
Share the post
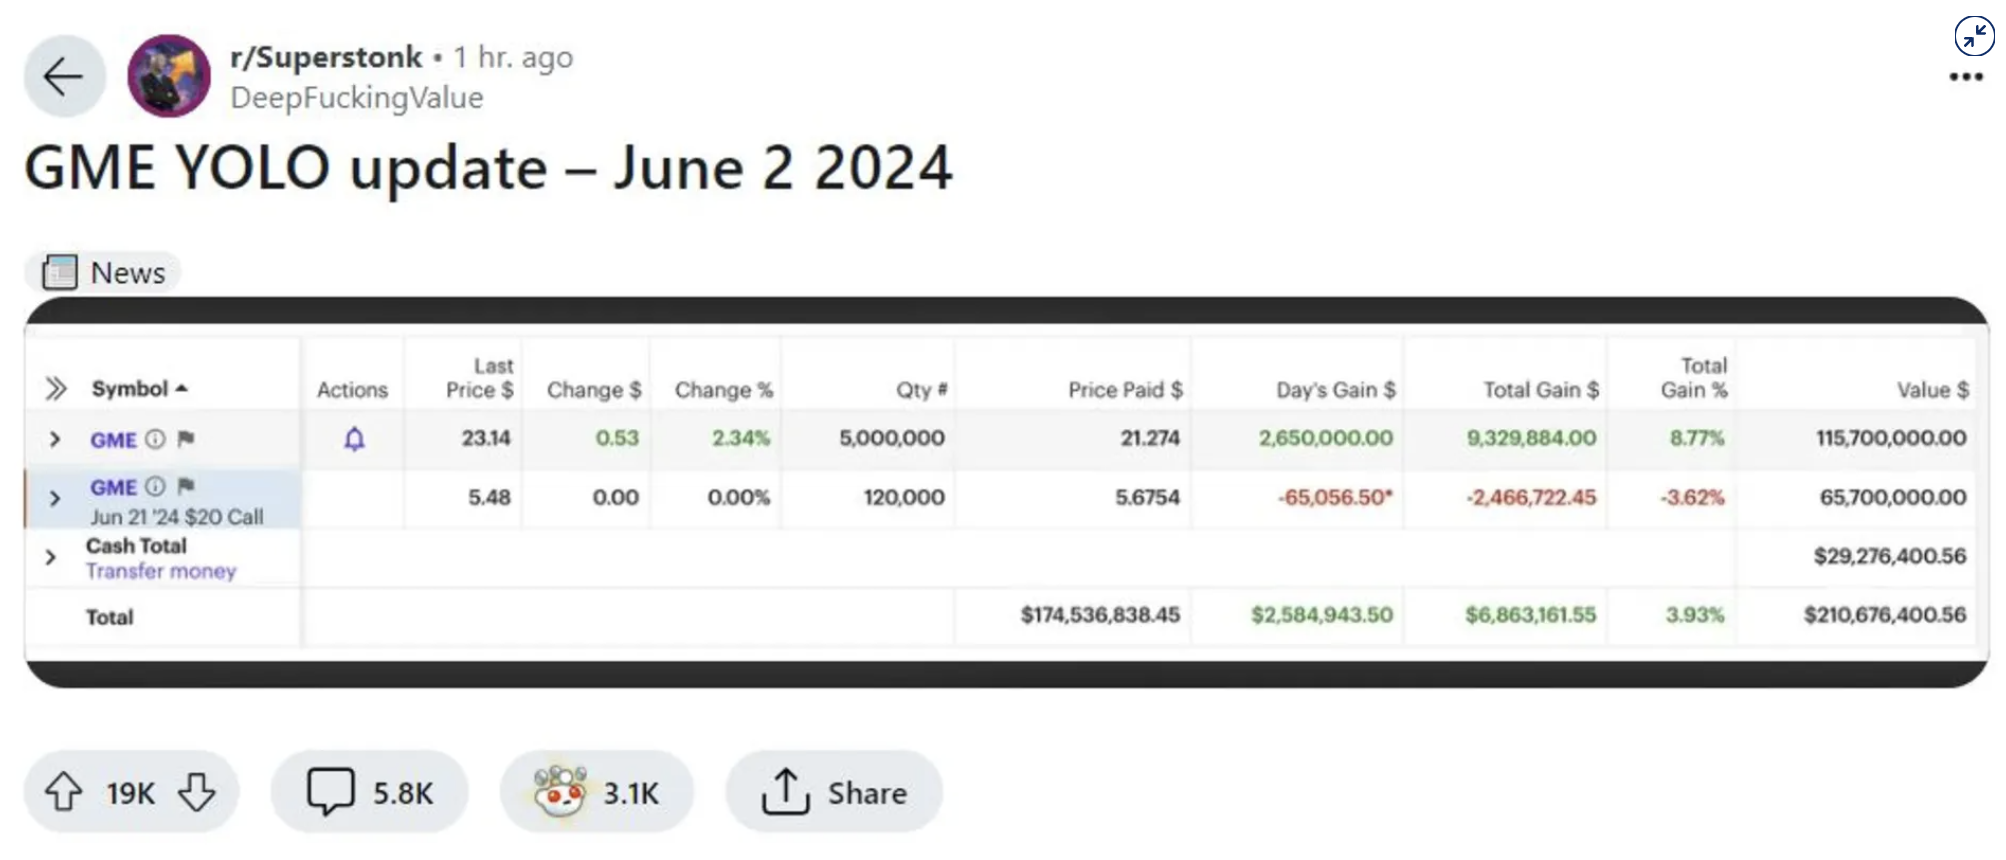834,792
